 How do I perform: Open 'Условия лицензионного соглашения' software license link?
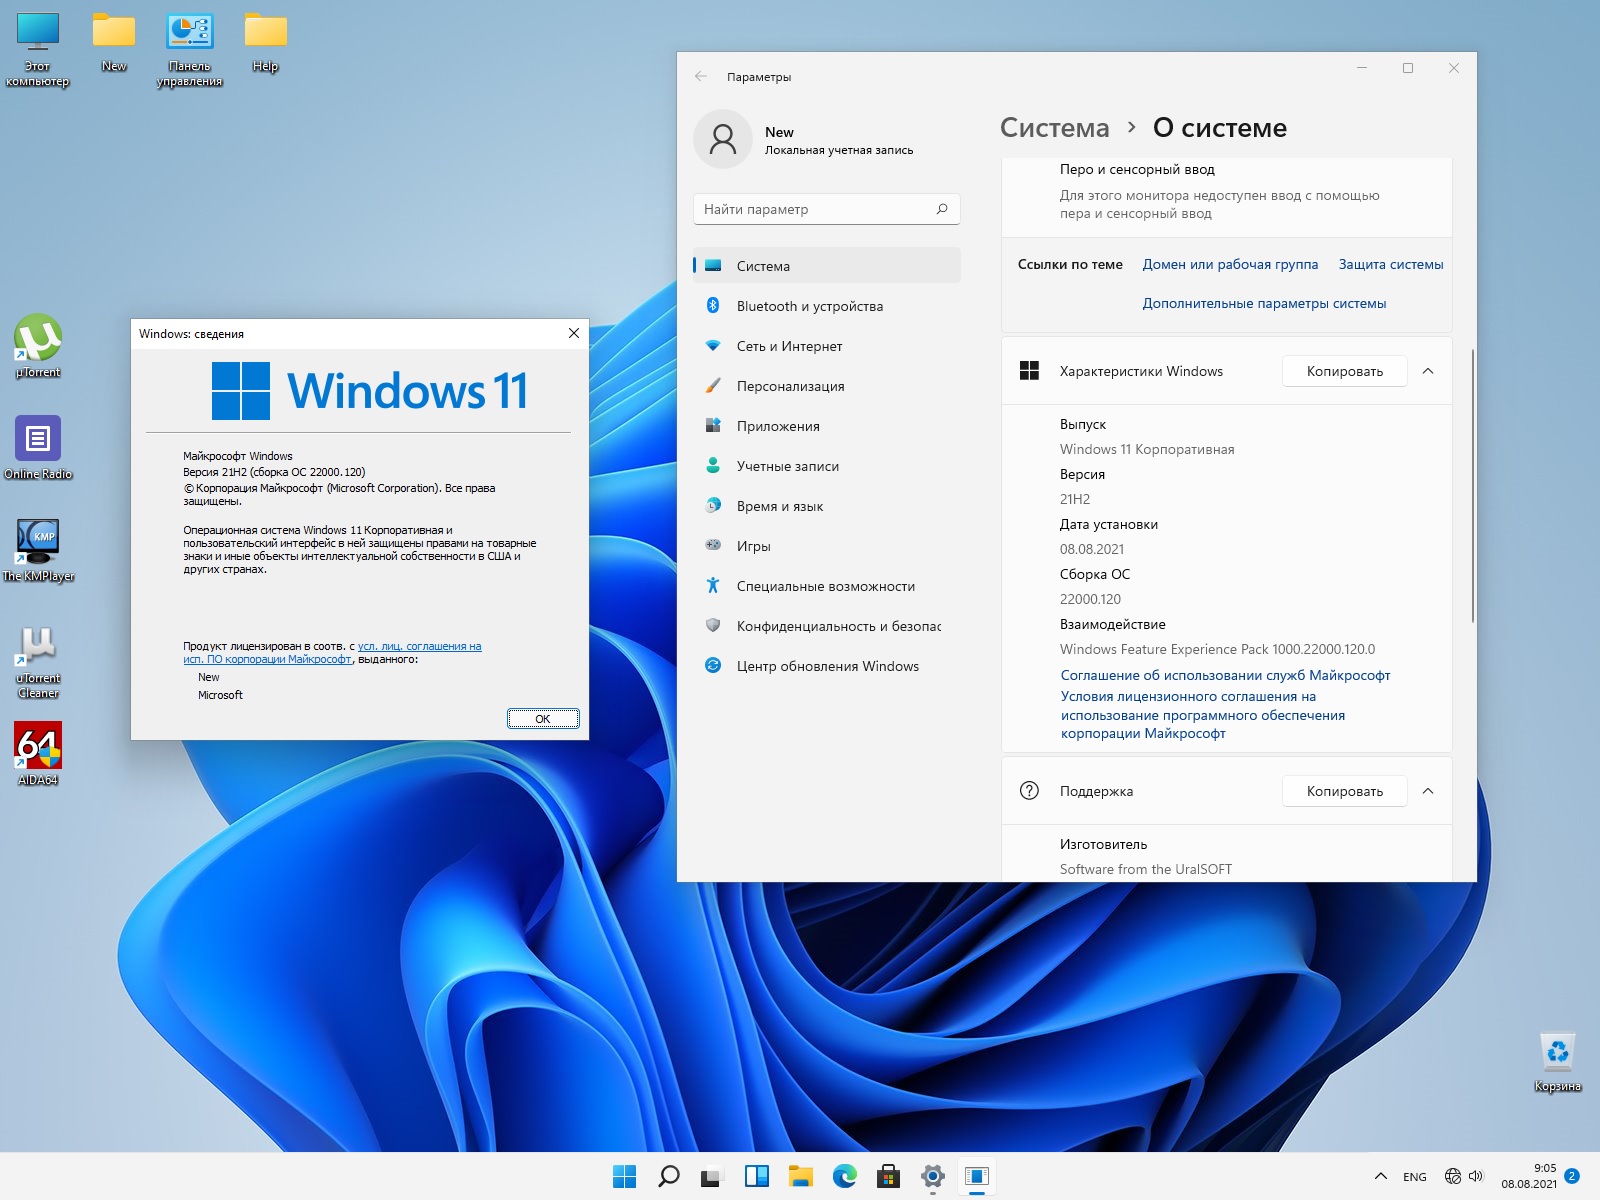[1203, 715]
